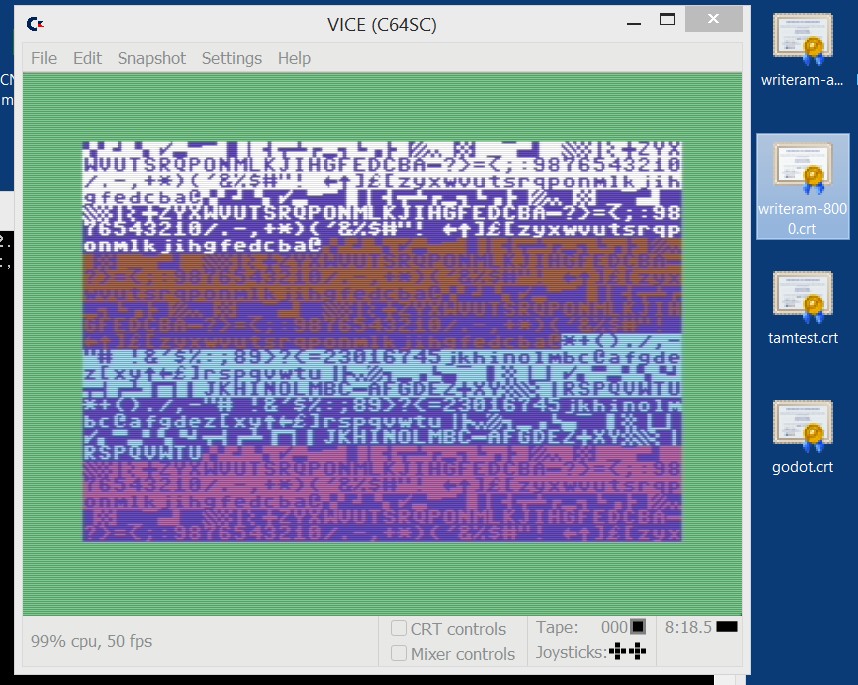Image resolution: width=858 pixels, height=685 pixels.
Task: Click the Tape: label in status bar
Action: point(556,627)
